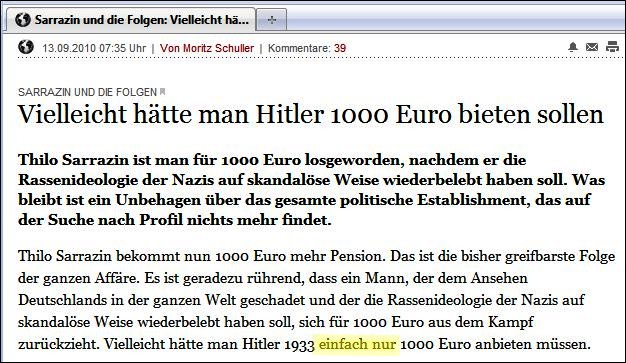
Task: Select the Sarrazin und die Folgen browser tab
Action: (131, 20)
